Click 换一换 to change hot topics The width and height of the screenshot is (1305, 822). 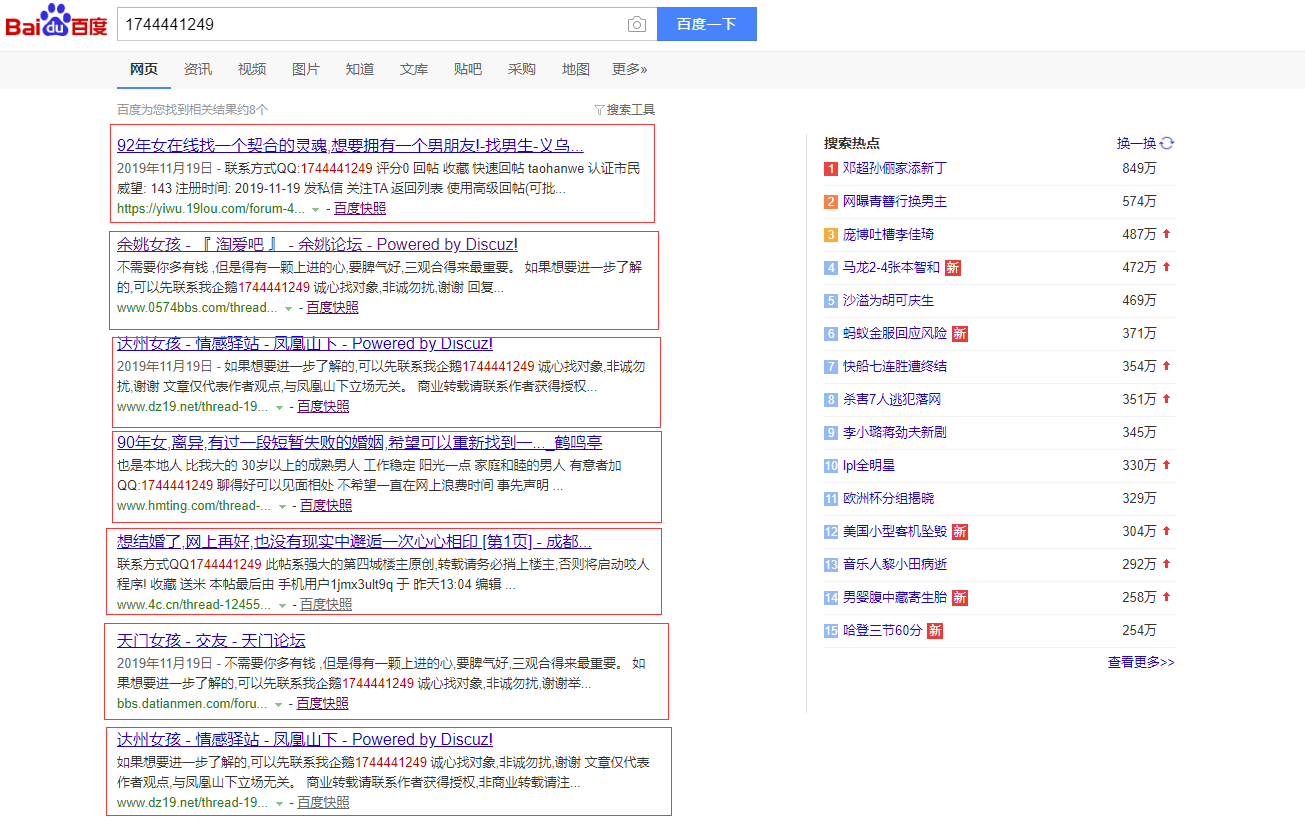click(1136, 143)
